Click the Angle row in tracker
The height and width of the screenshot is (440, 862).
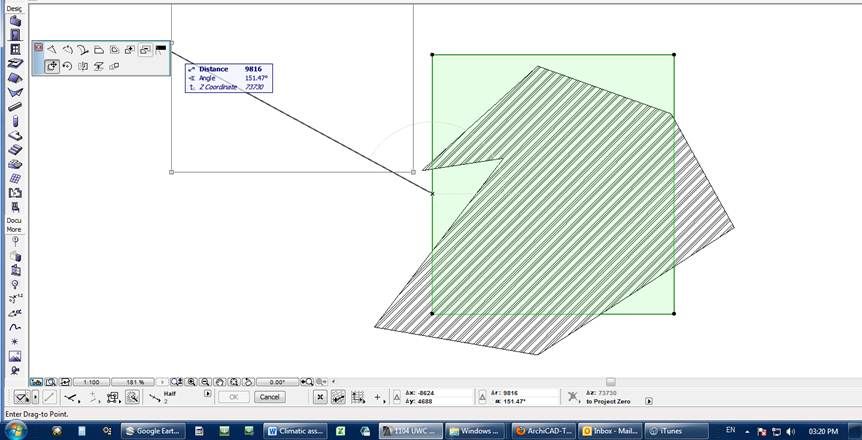(x=229, y=78)
